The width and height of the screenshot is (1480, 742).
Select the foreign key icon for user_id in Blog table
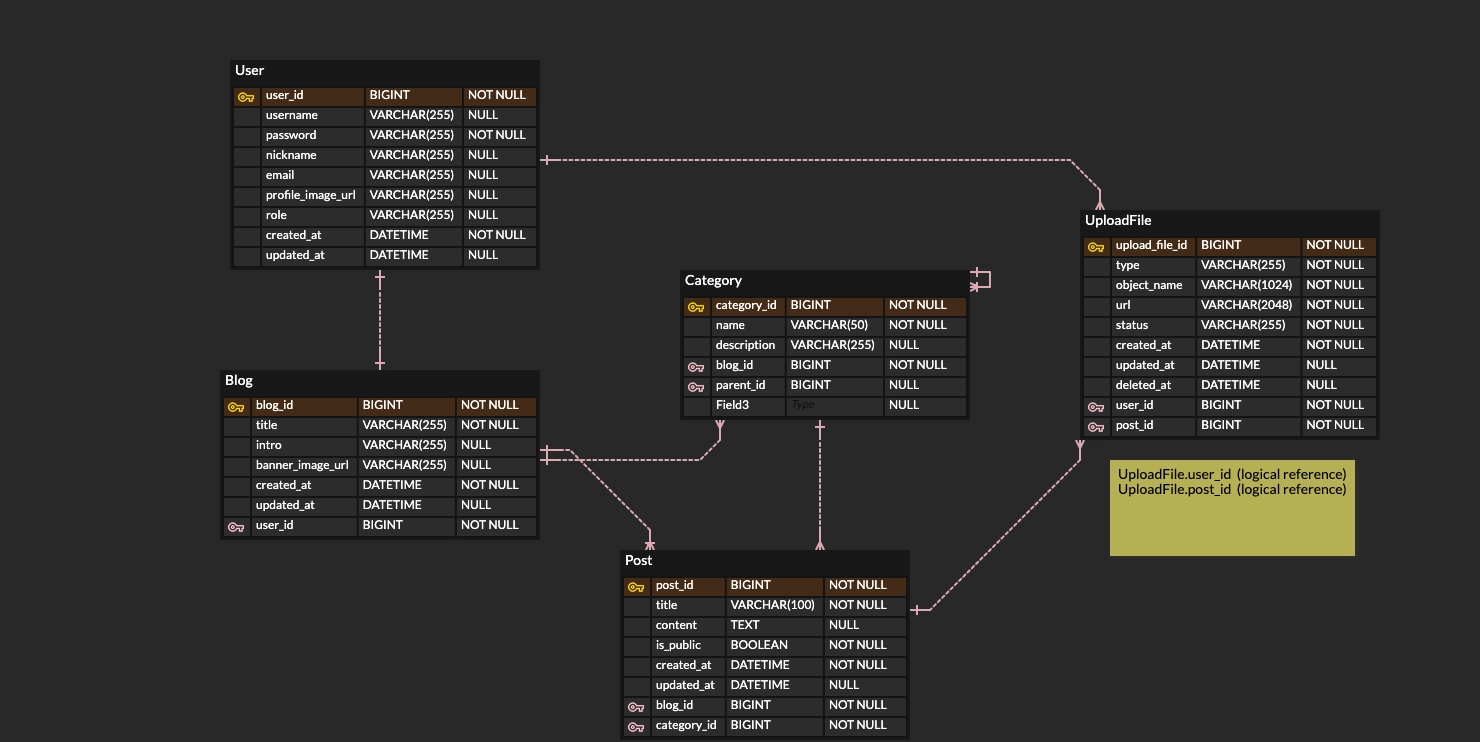tap(236, 527)
